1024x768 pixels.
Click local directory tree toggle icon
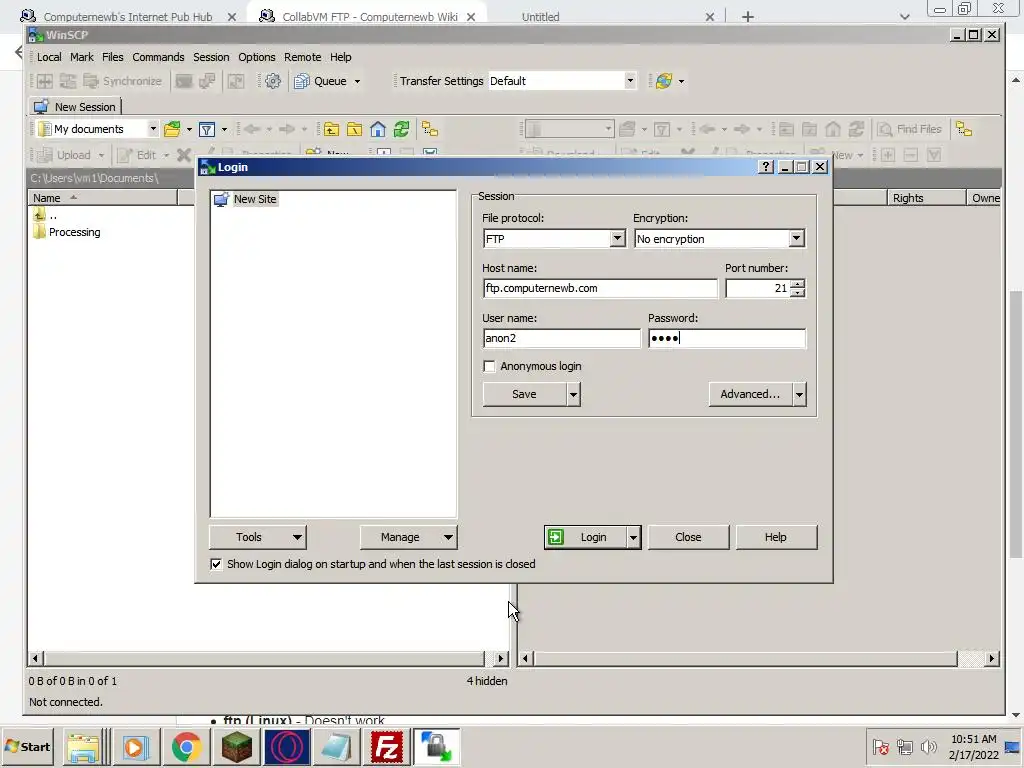pos(430,129)
